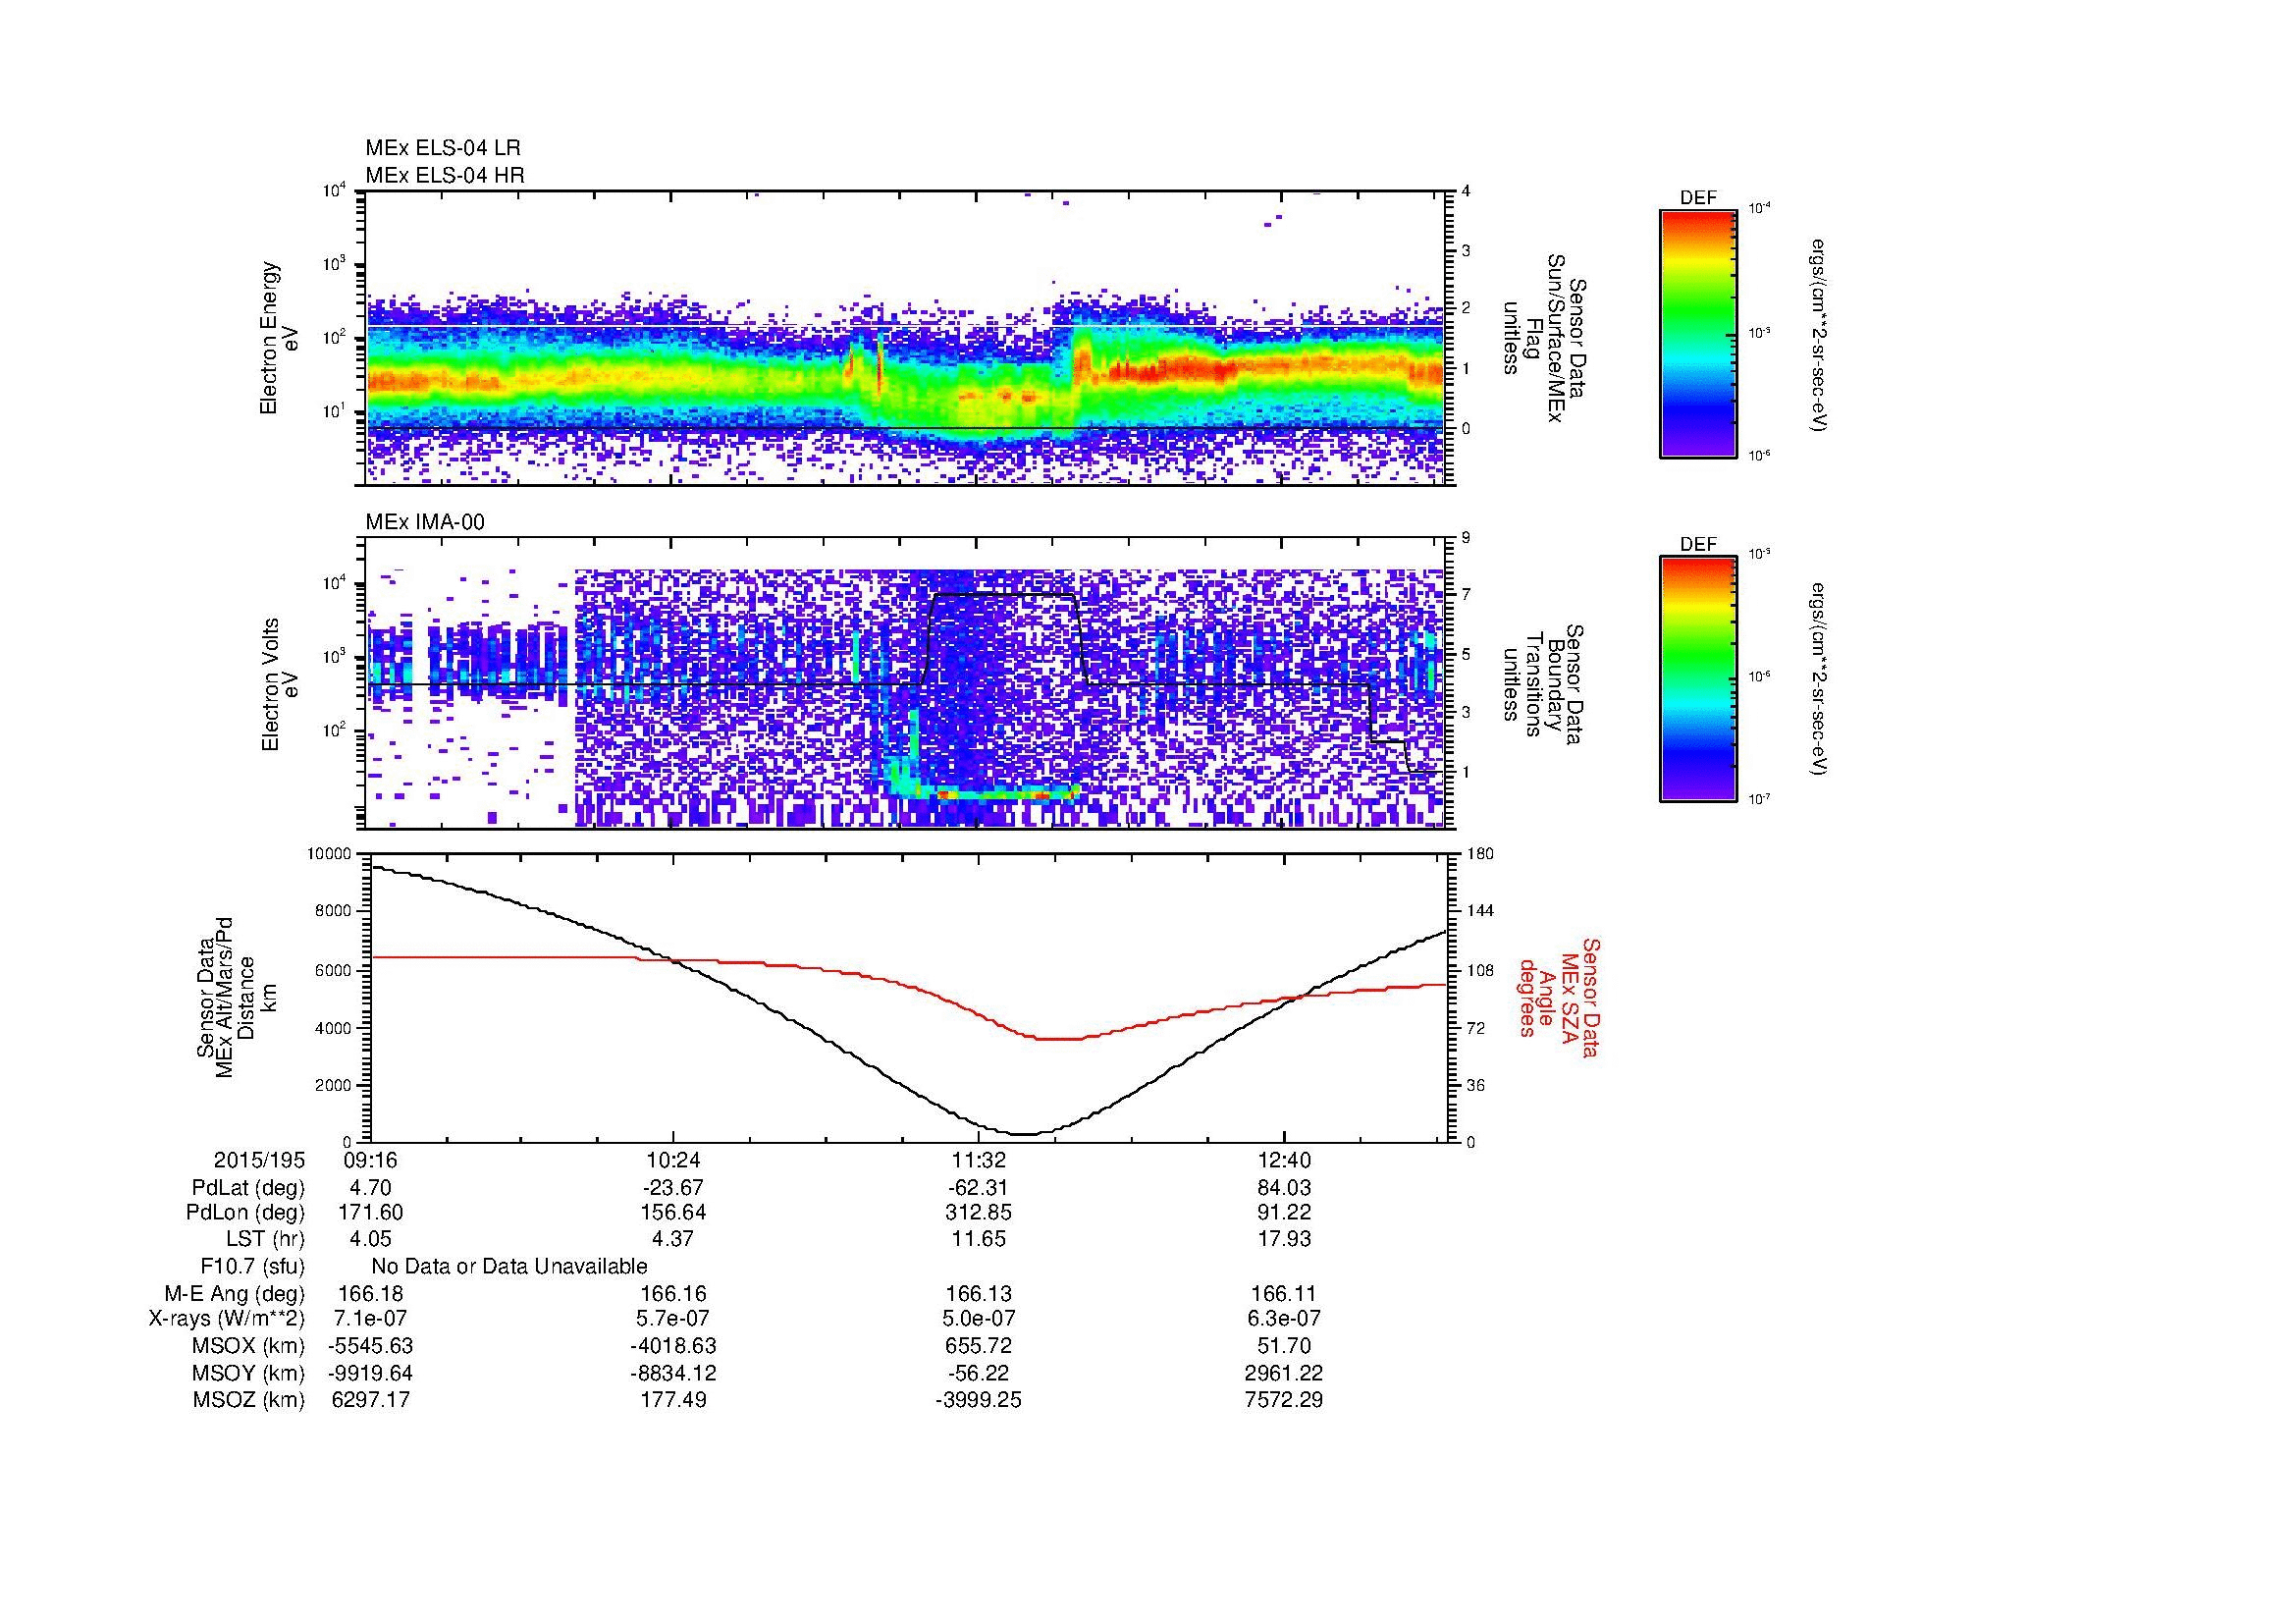This screenshot has width=2296, height=1623.
Task: Click the LST value '11.65'
Action: point(979,1239)
